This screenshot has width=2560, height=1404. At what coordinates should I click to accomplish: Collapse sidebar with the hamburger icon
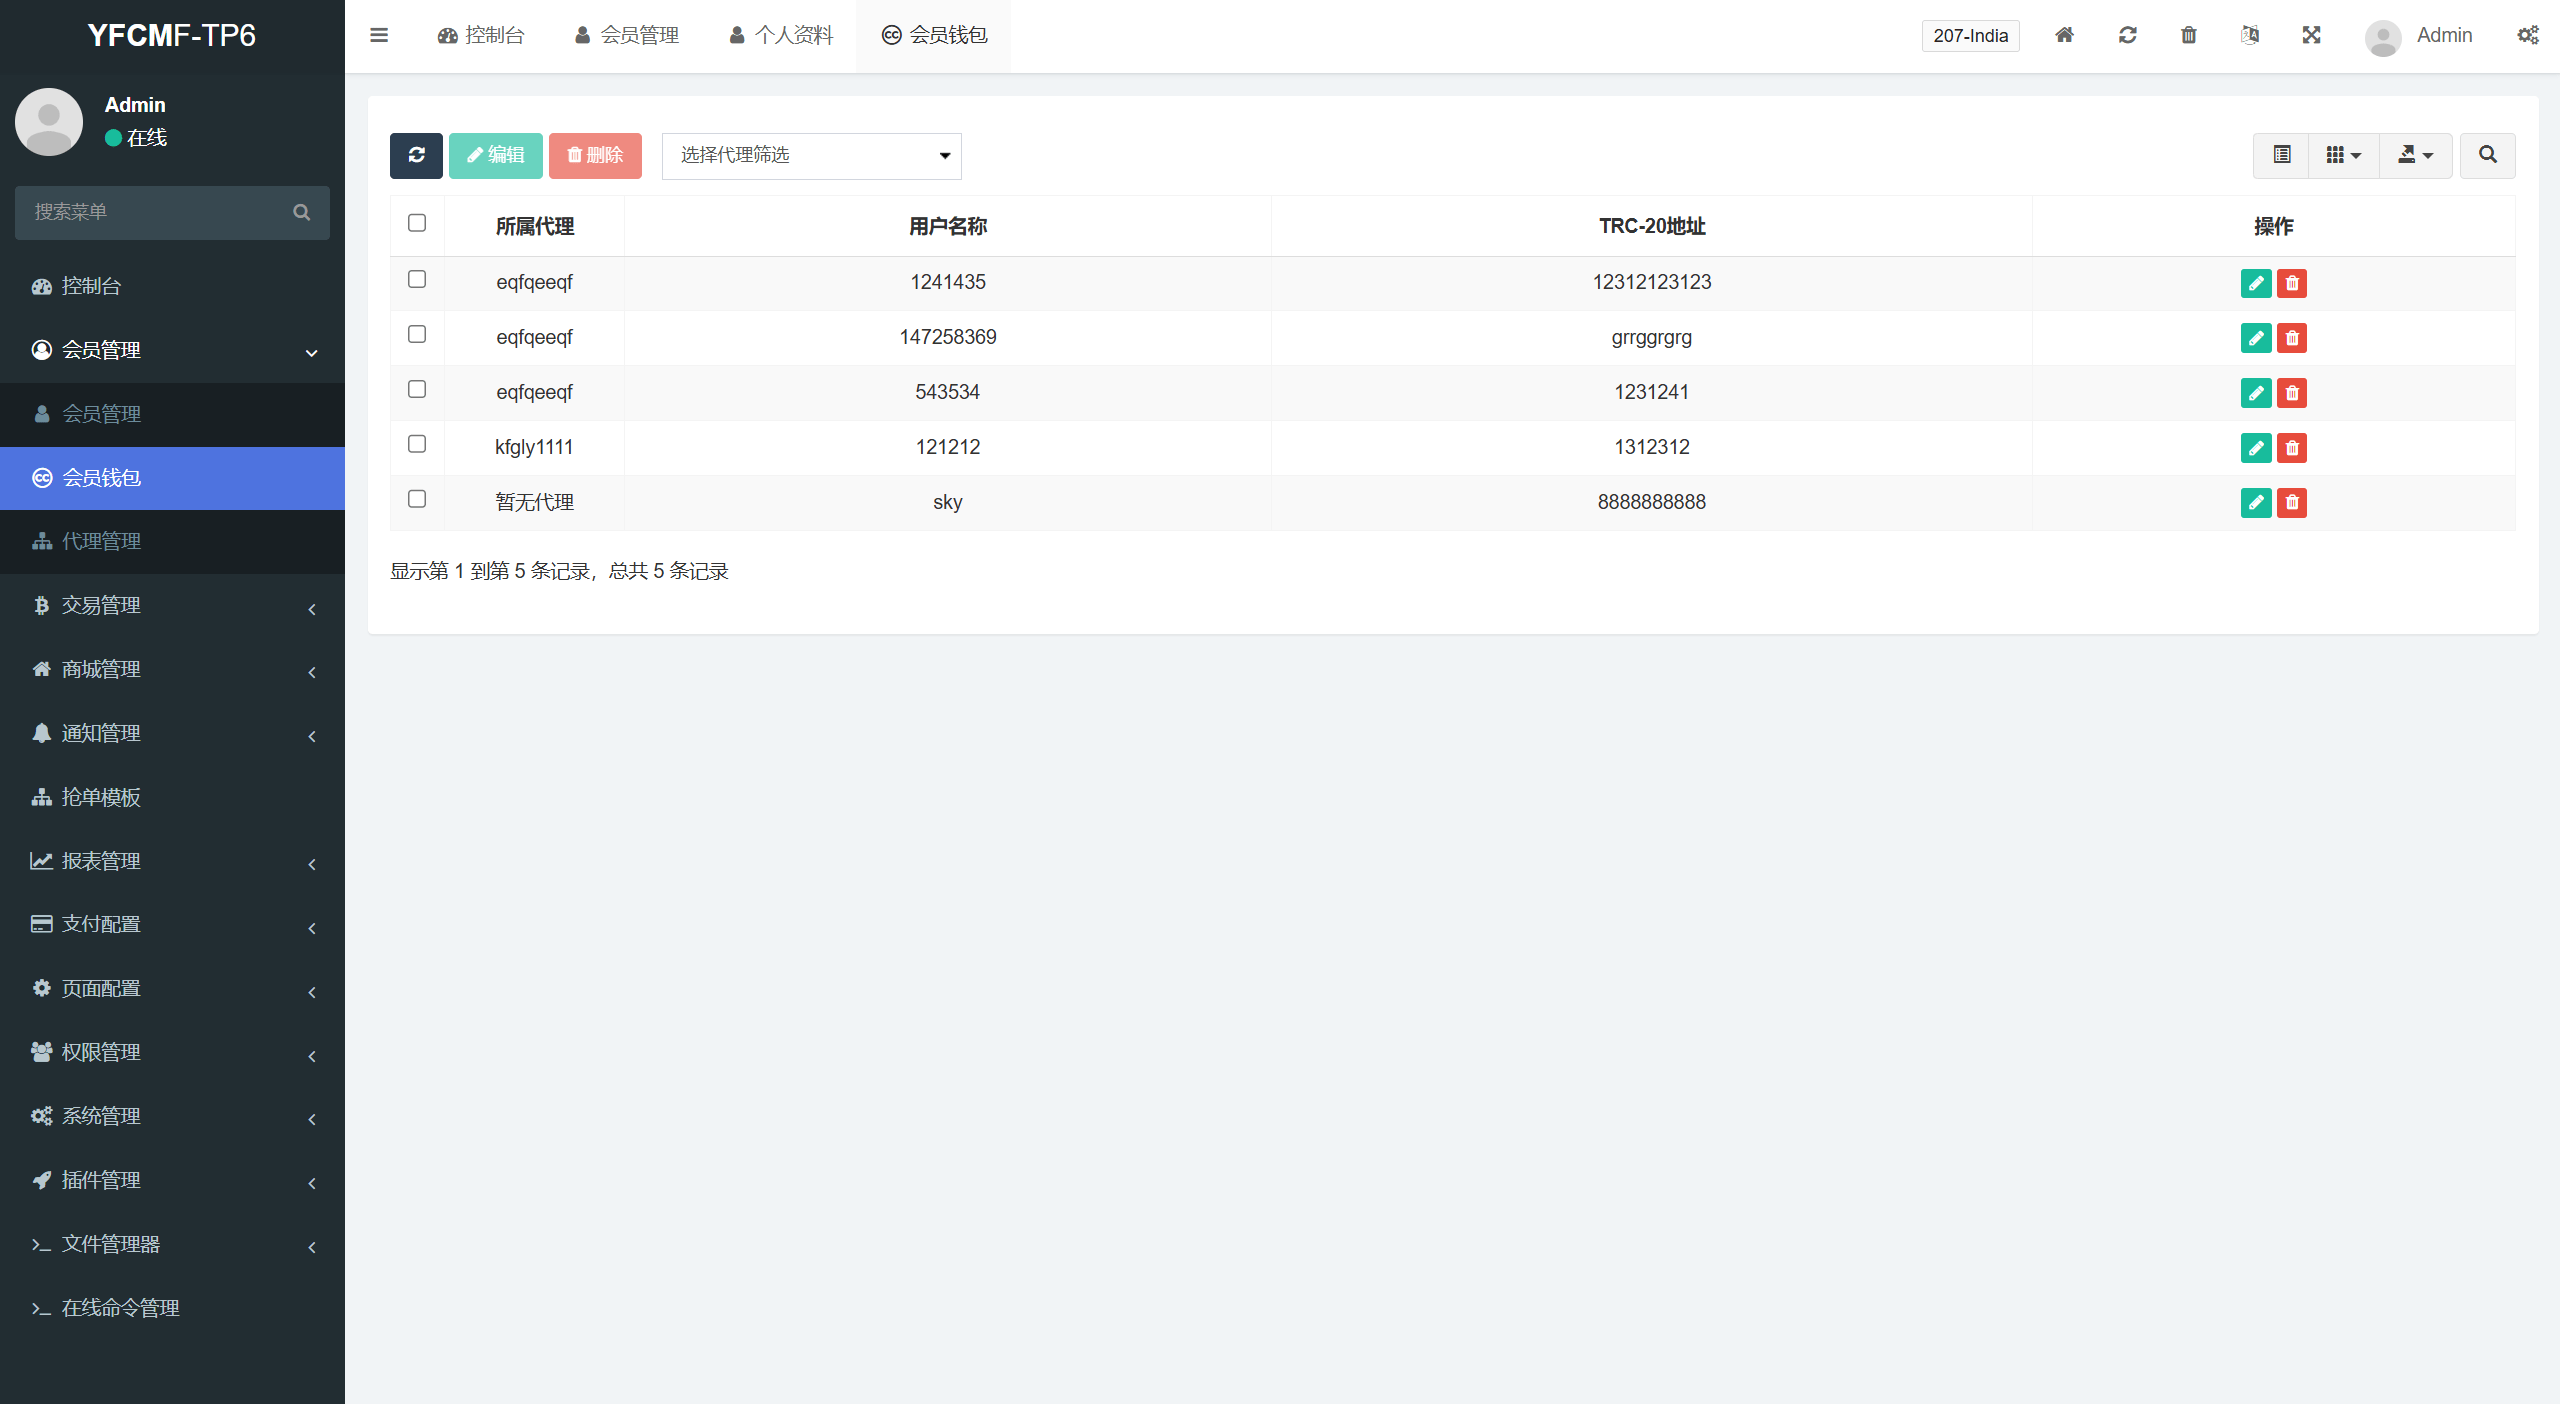point(379,35)
